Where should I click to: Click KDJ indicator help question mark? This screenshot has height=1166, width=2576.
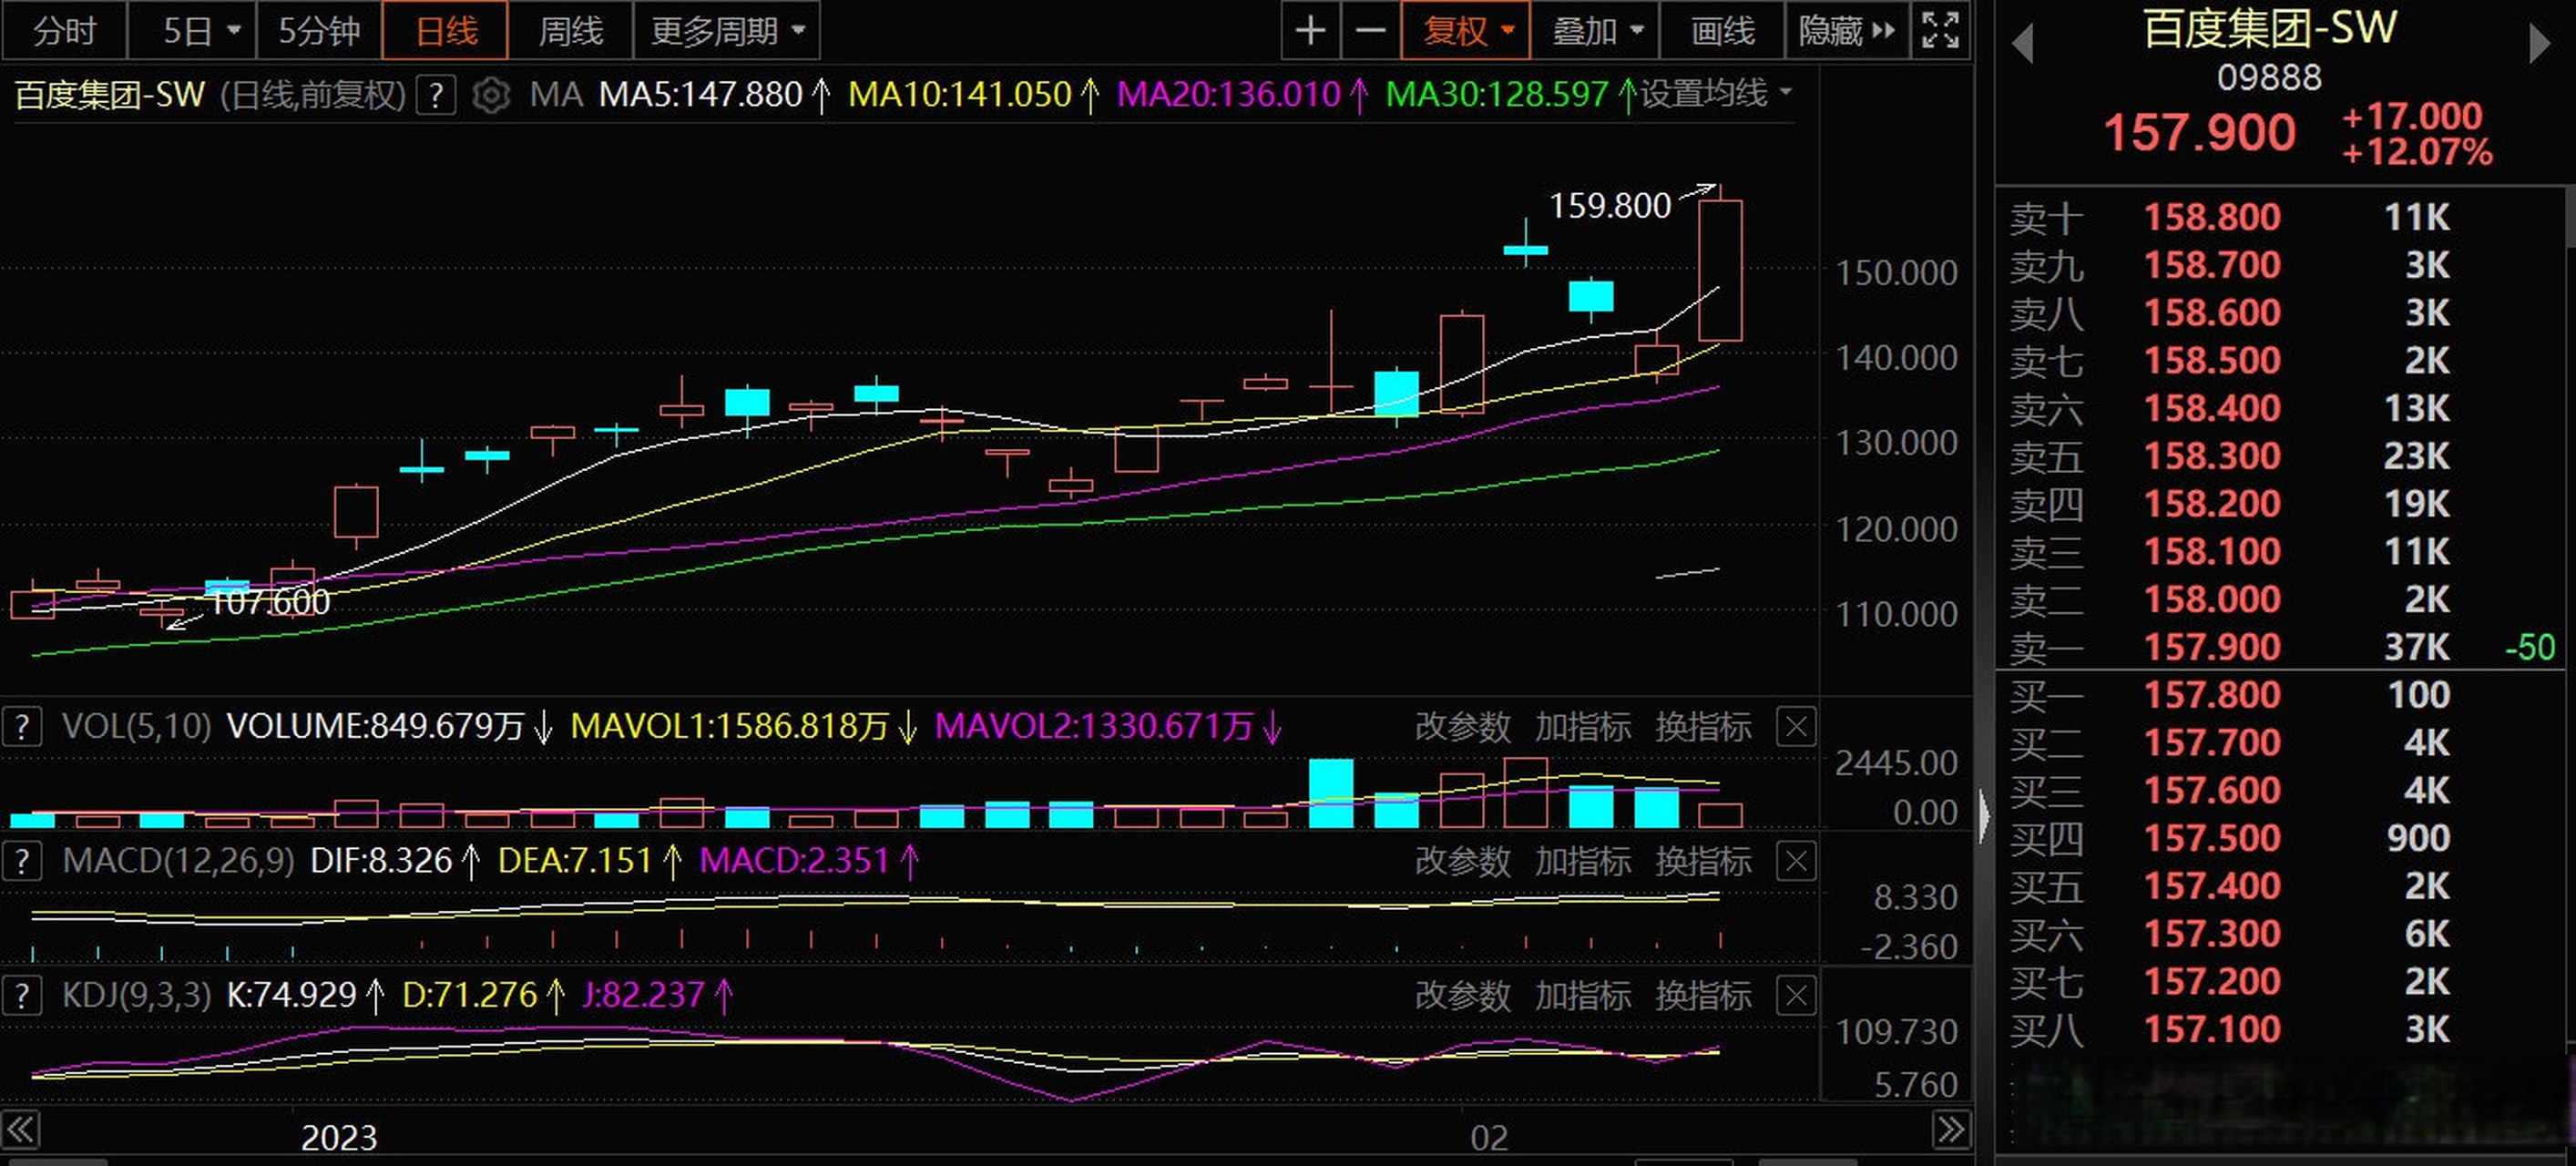pos(22,995)
